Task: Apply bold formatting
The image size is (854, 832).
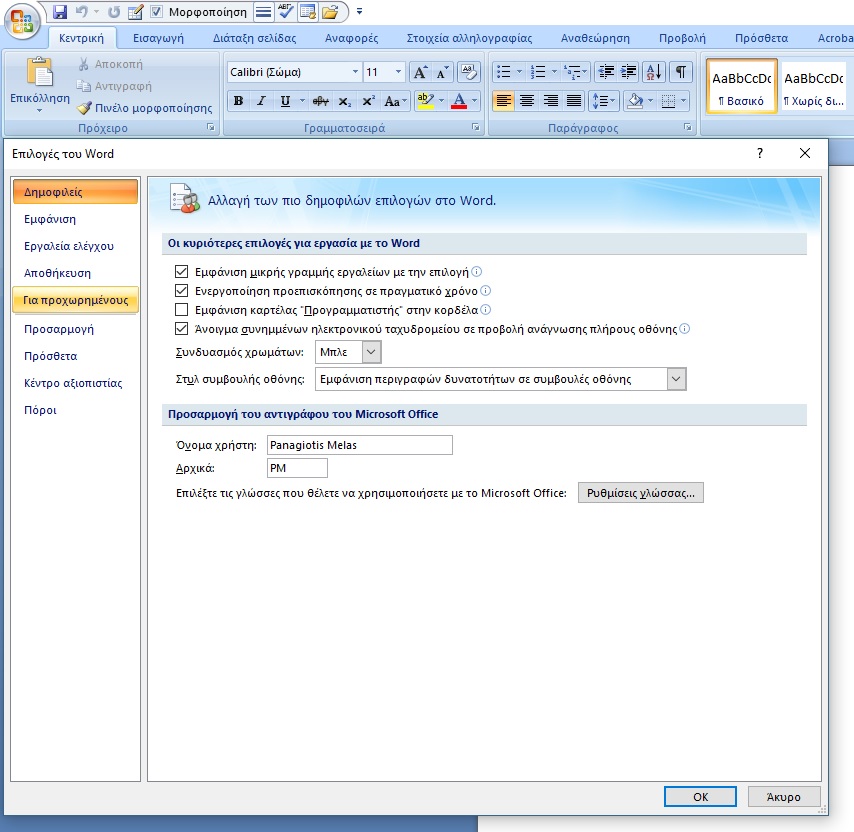Action: click(239, 101)
